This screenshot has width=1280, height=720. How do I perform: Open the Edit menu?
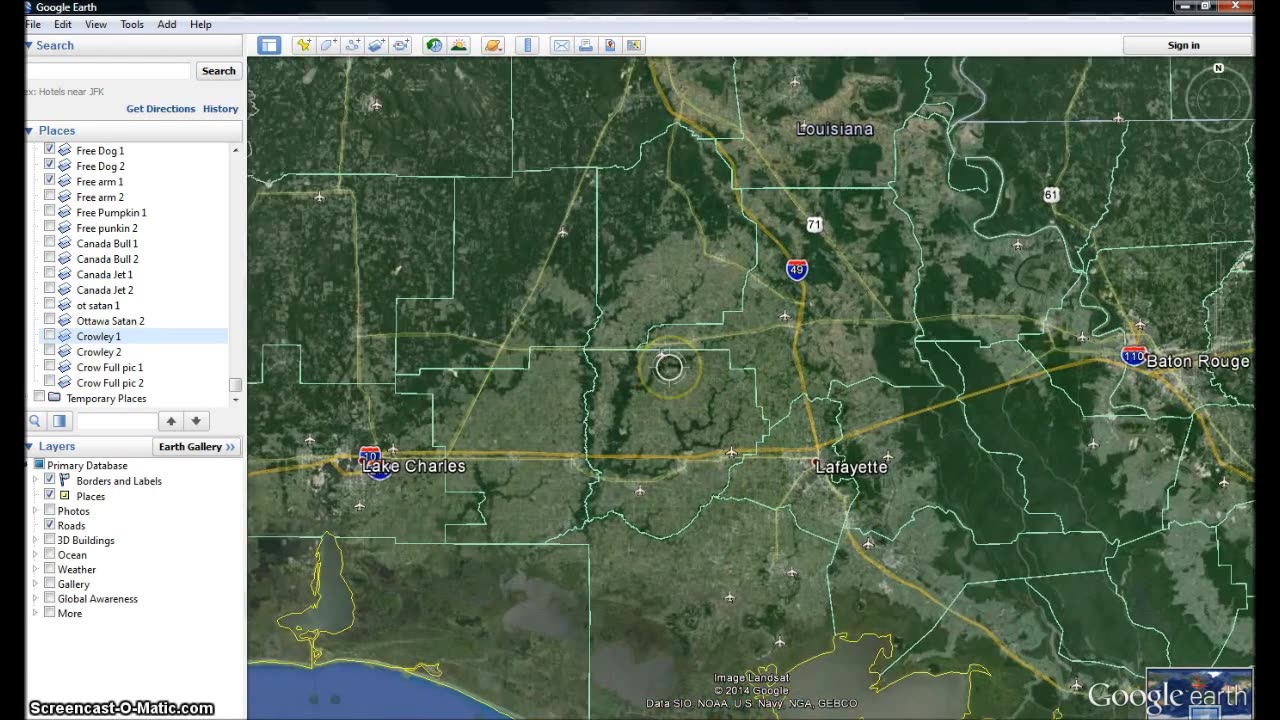coord(62,24)
